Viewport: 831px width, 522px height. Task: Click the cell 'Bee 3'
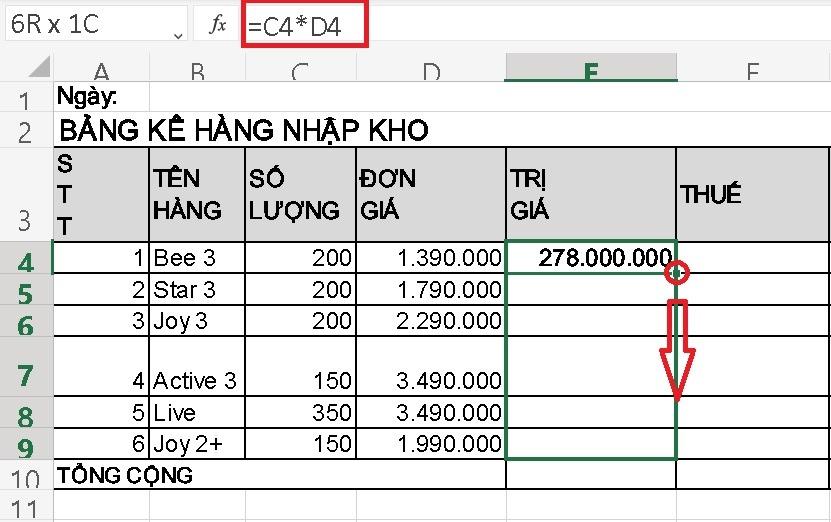[x=197, y=258]
